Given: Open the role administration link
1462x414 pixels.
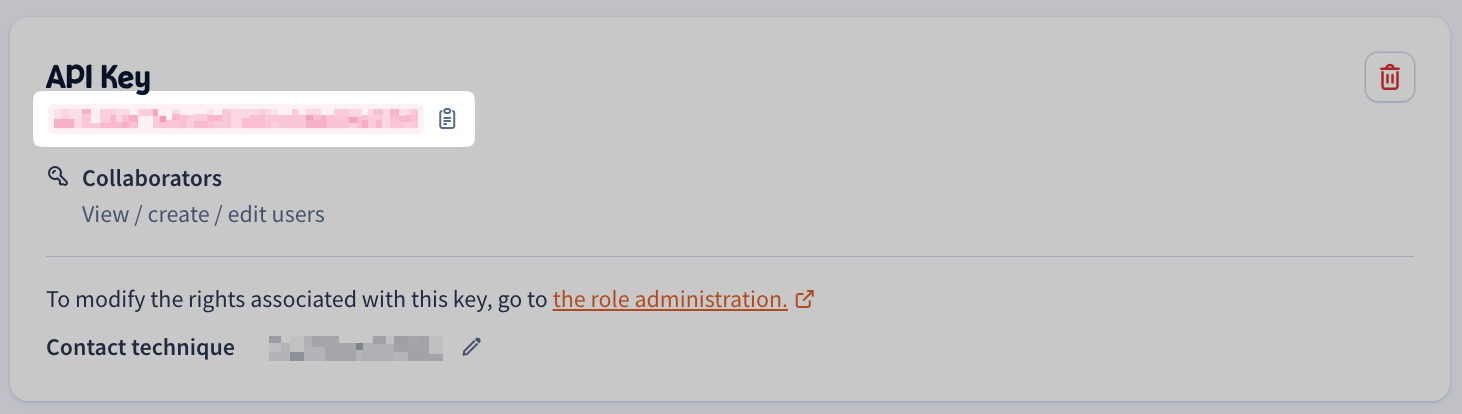Looking at the screenshot, I should pyautogui.click(x=670, y=299).
